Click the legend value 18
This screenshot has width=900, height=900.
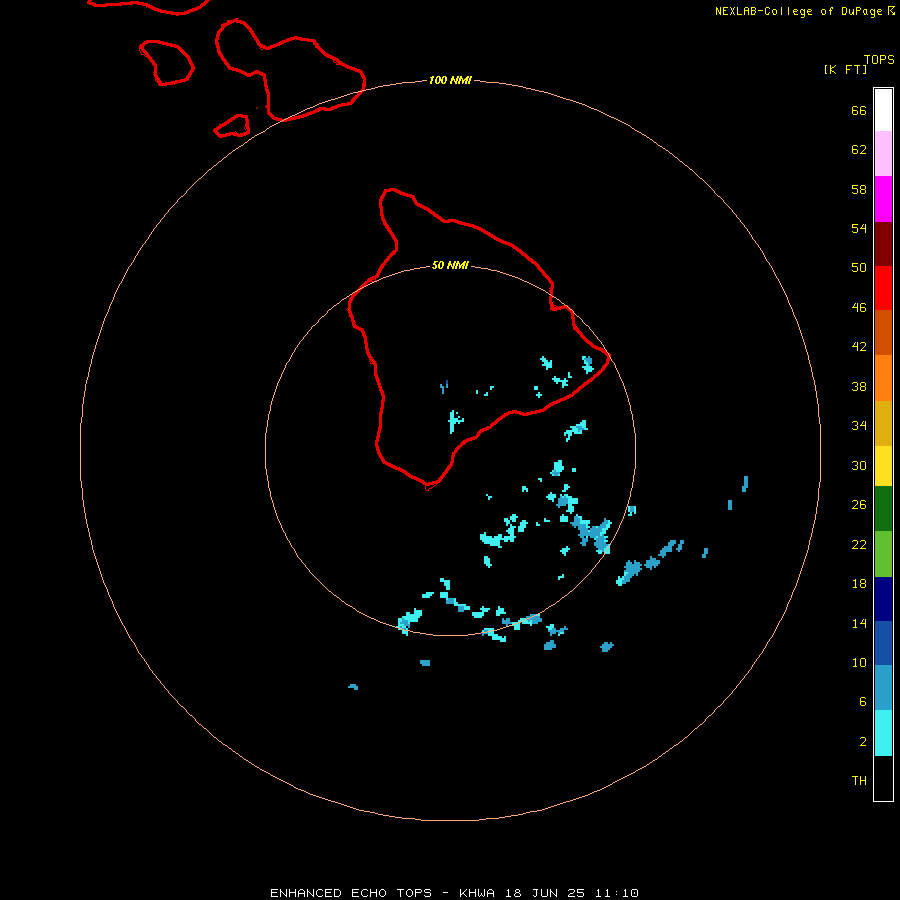point(859,584)
